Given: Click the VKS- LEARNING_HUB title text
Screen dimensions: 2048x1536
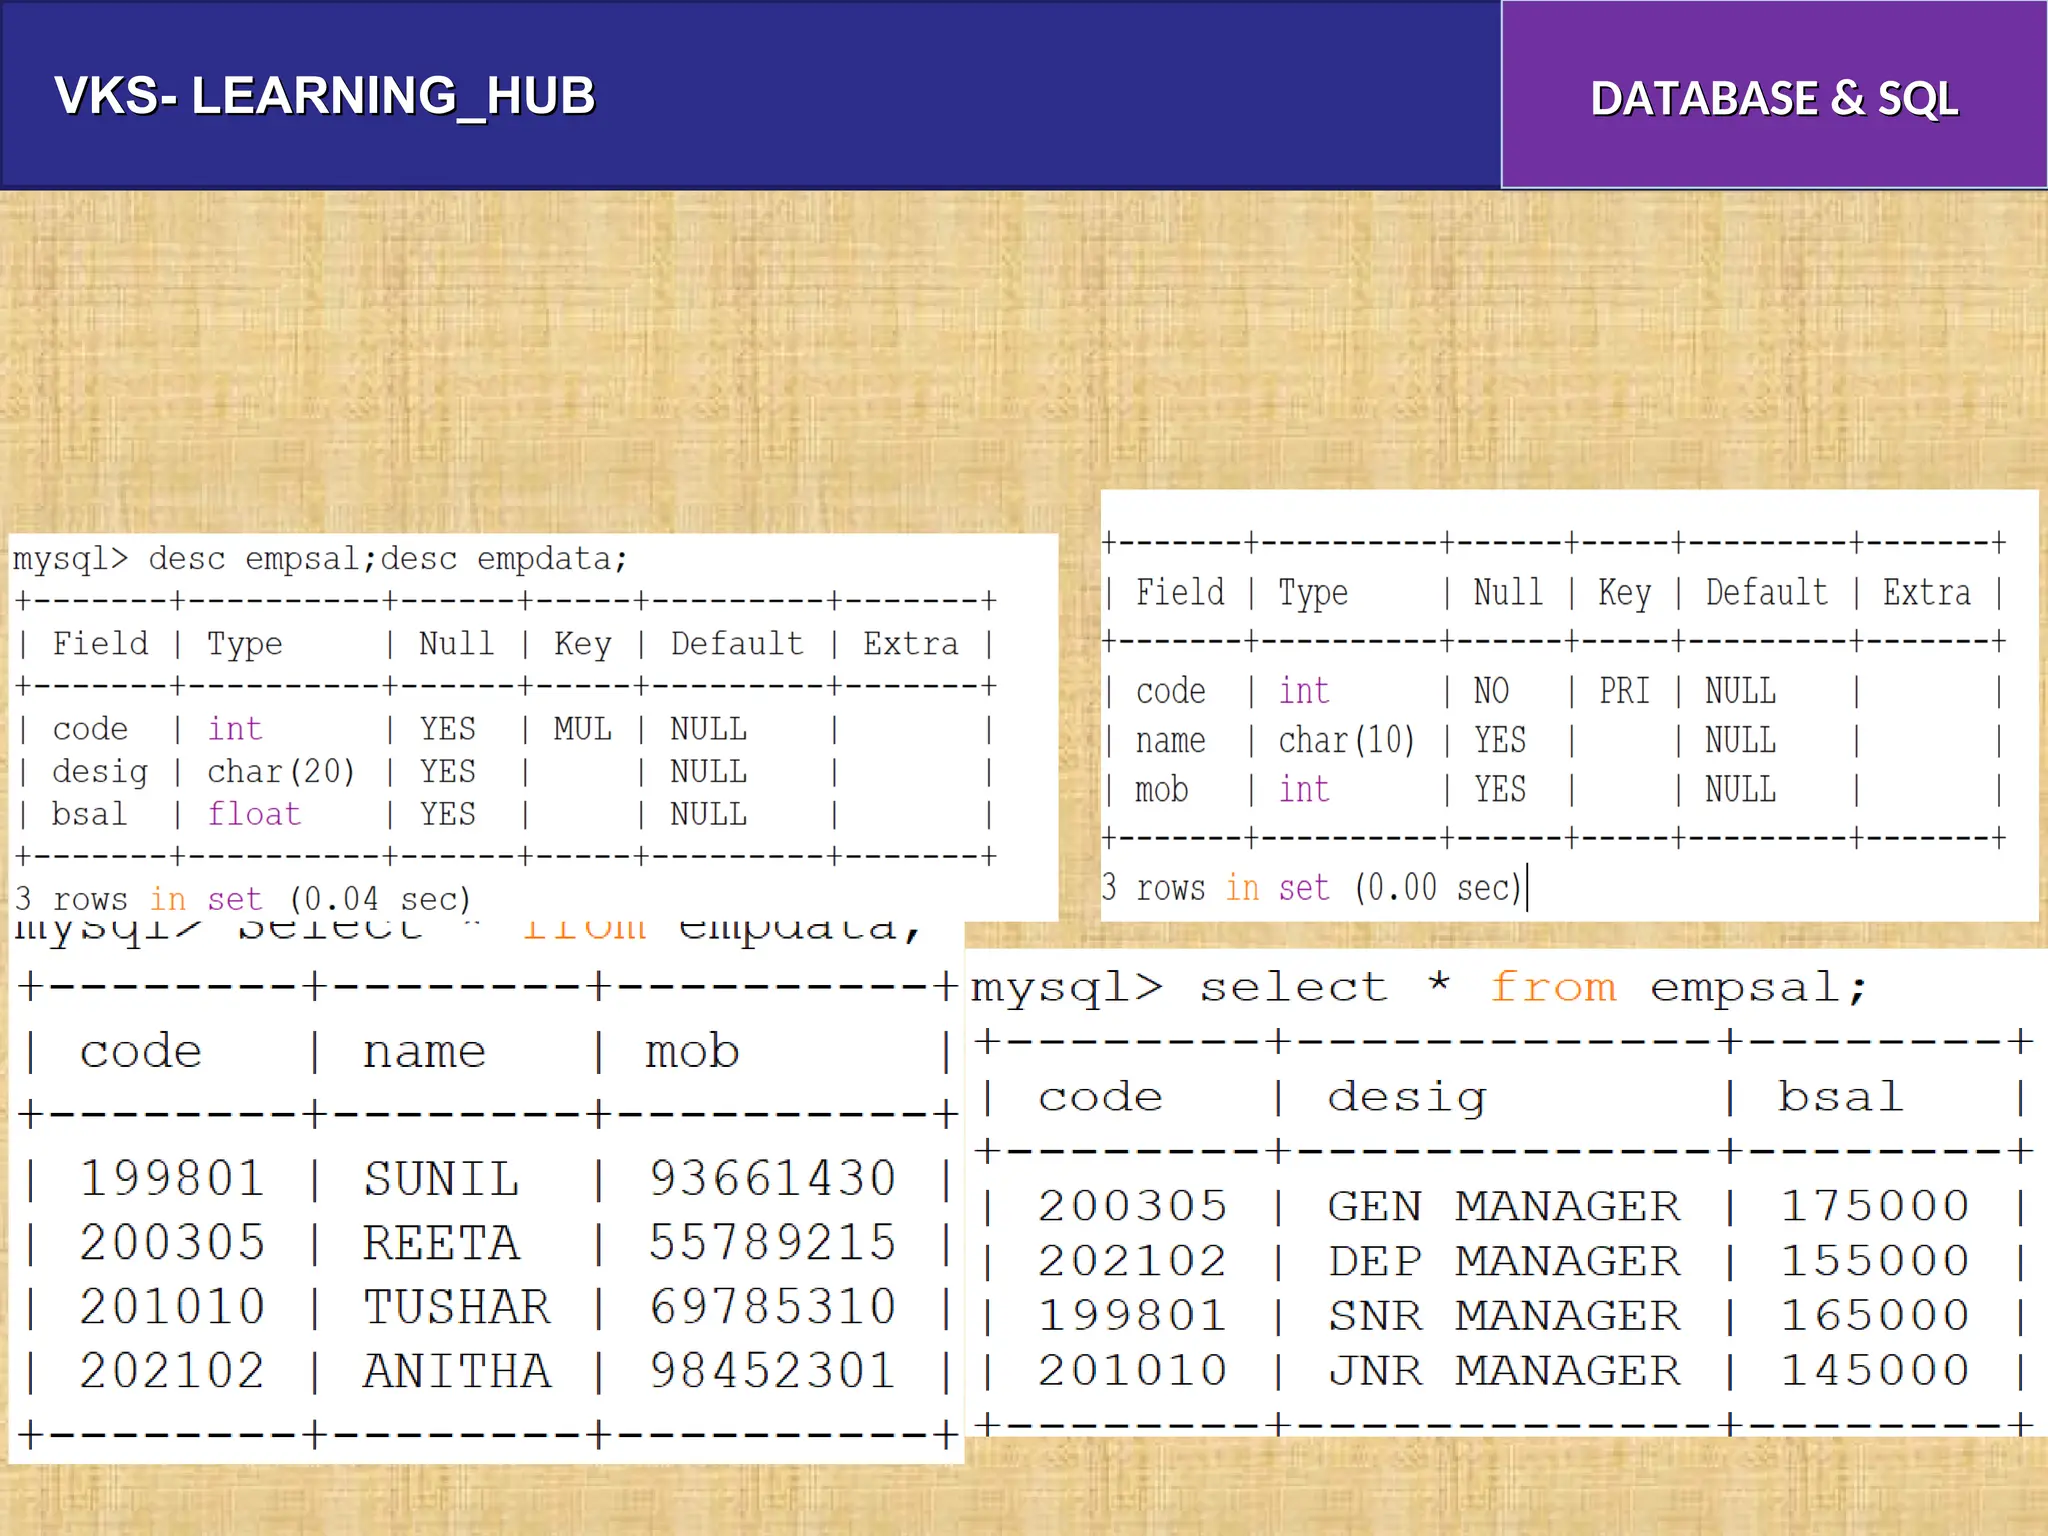Looking at the screenshot, I should 325,96.
